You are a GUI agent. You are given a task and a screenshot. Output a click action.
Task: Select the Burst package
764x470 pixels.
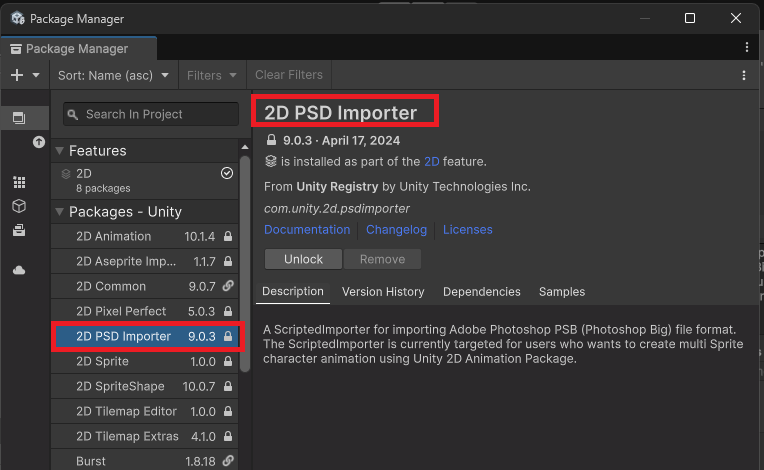click(x=145, y=461)
